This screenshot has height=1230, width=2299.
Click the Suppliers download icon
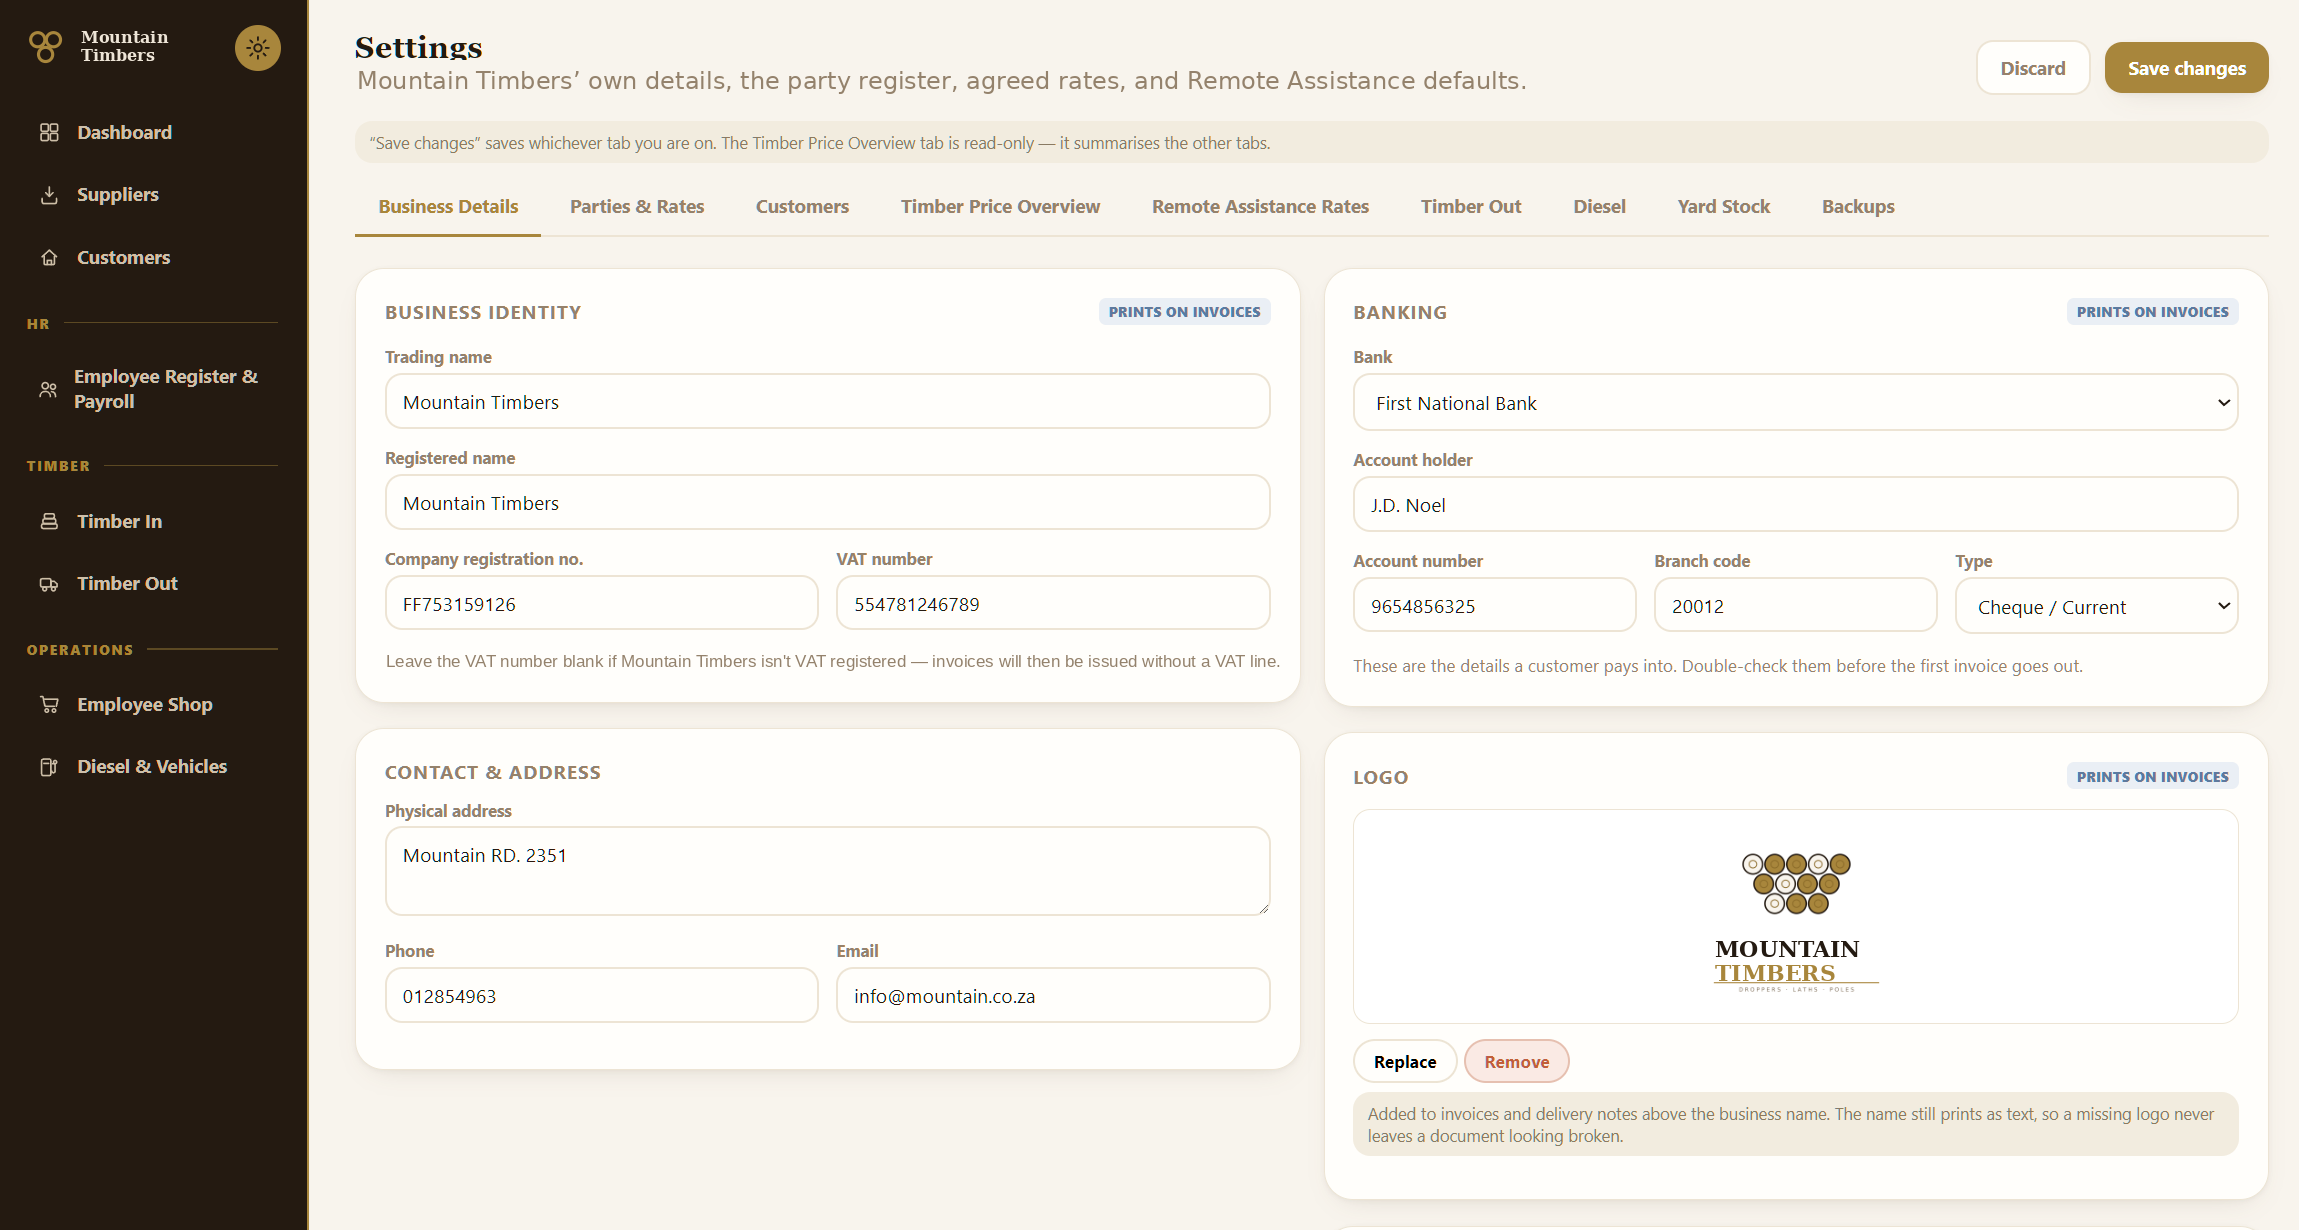coord(49,194)
